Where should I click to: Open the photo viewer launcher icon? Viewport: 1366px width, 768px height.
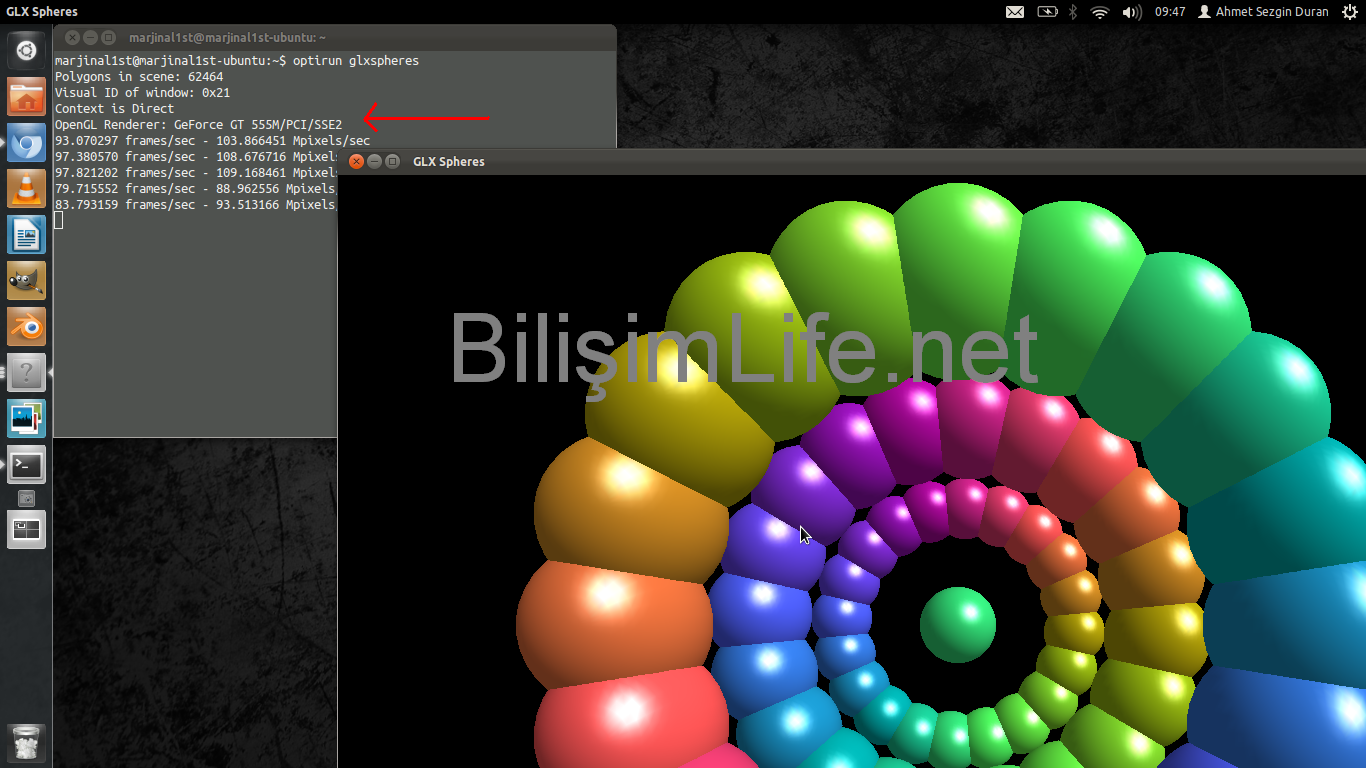26,419
